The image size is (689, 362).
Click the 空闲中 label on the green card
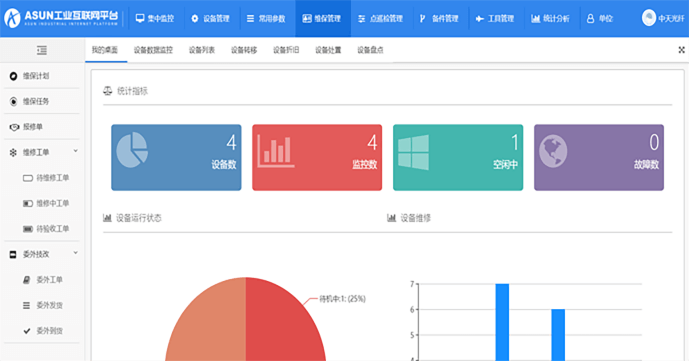tap(505, 165)
